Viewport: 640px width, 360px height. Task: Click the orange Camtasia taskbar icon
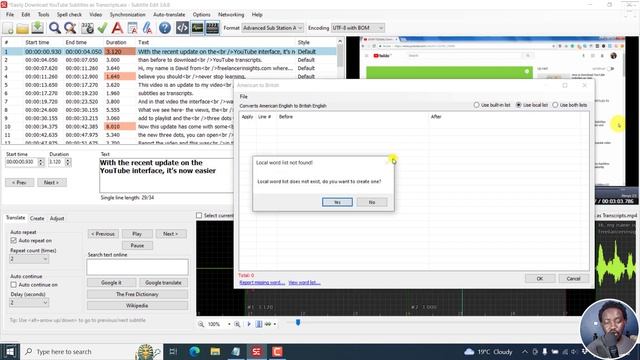tap(277, 351)
